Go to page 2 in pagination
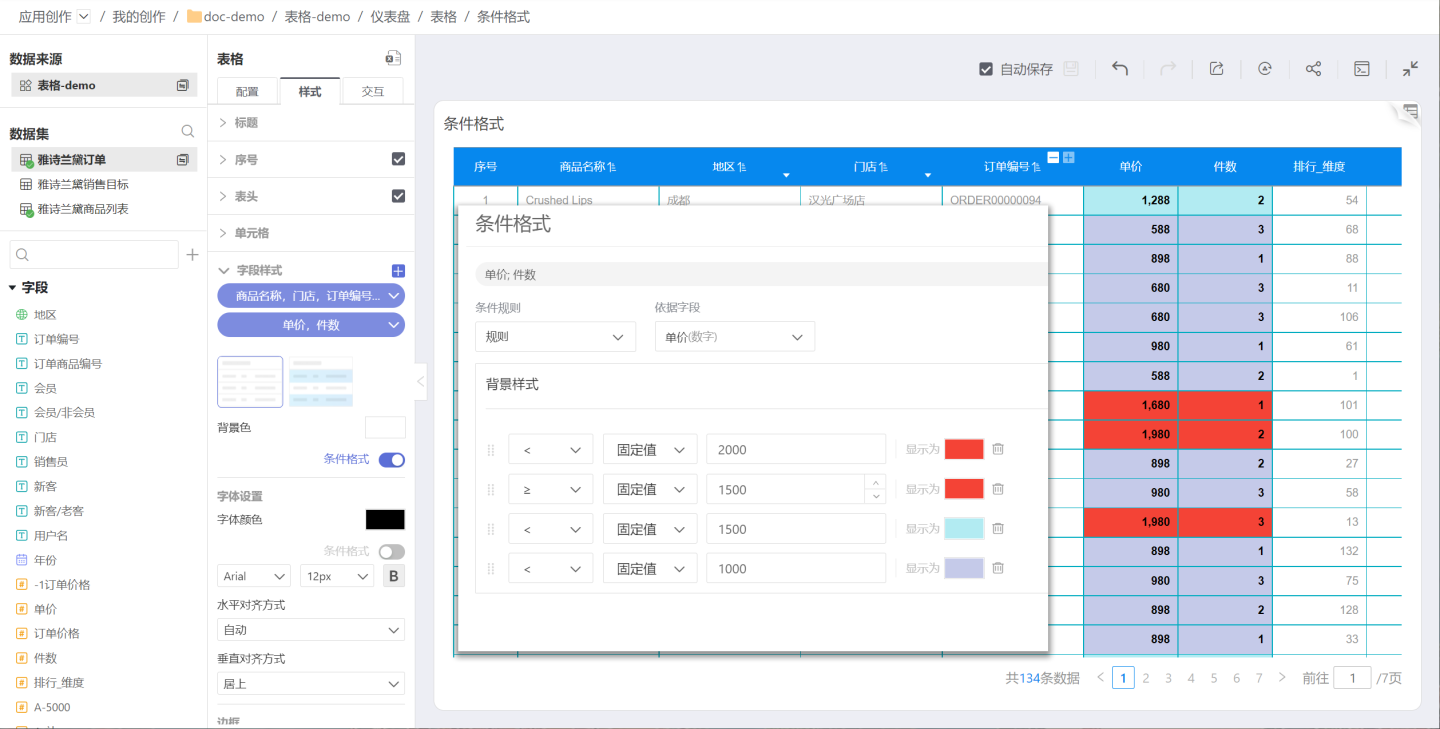1440x729 pixels. point(1146,678)
